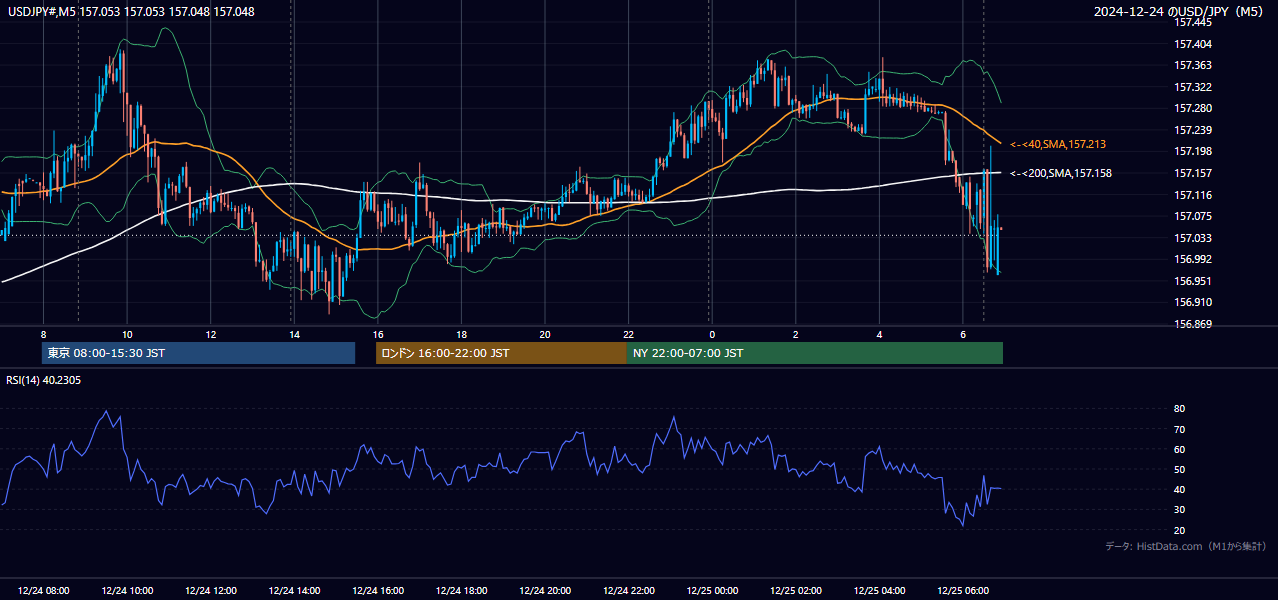This screenshot has width=1278, height=600.
Task: Click the 12/25 04:00 date label
Action: (879, 591)
